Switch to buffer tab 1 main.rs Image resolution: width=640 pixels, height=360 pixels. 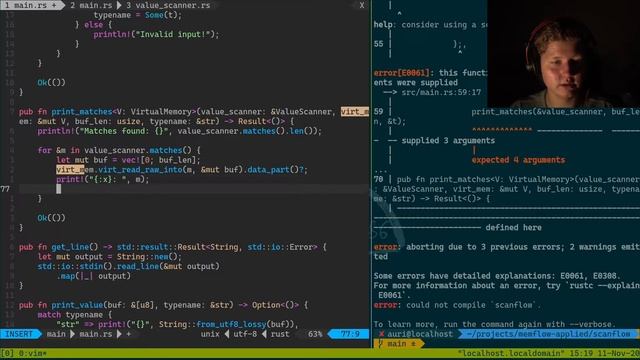pyautogui.click(x=31, y=5)
